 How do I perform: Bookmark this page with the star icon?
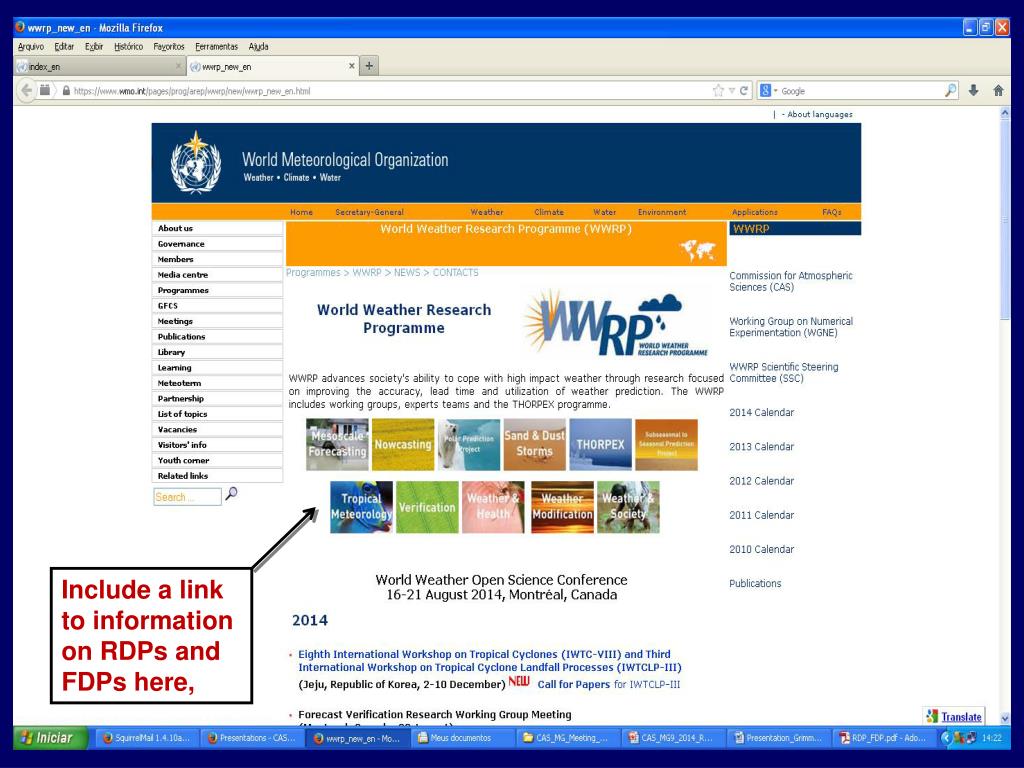[x=718, y=91]
